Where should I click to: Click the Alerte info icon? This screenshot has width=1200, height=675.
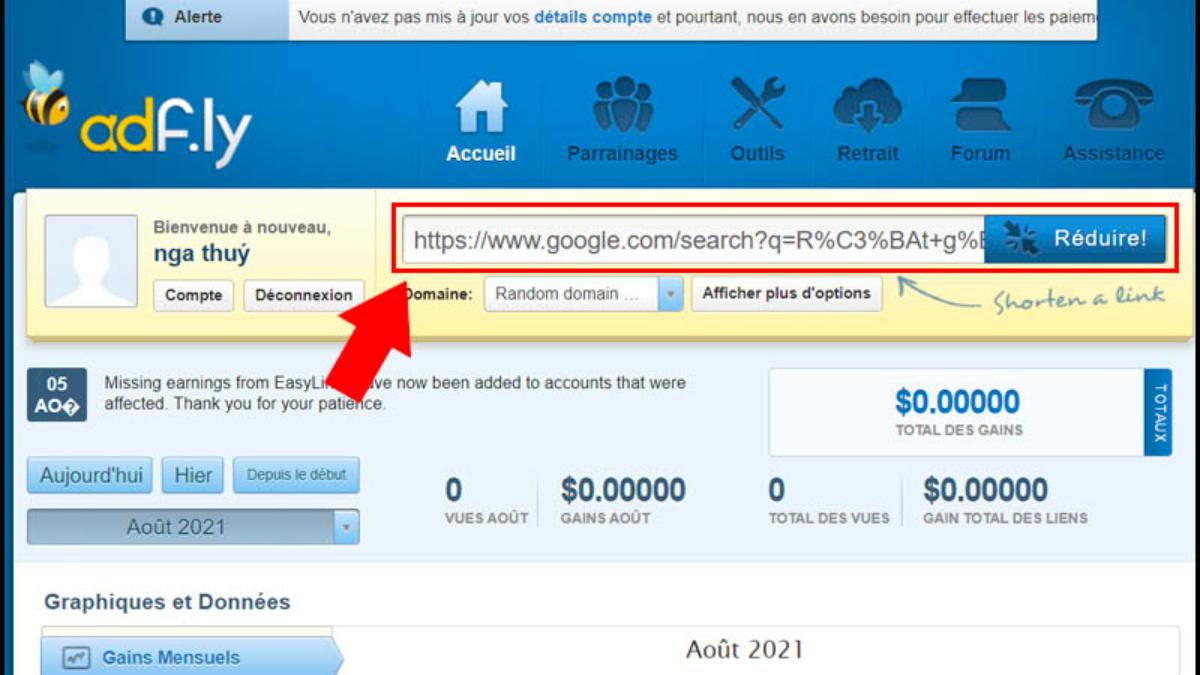click(152, 17)
